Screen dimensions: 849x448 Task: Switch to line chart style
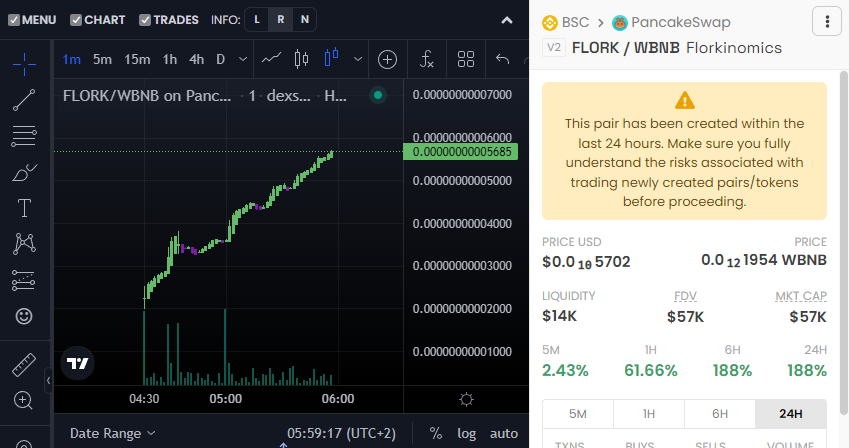point(271,59)
